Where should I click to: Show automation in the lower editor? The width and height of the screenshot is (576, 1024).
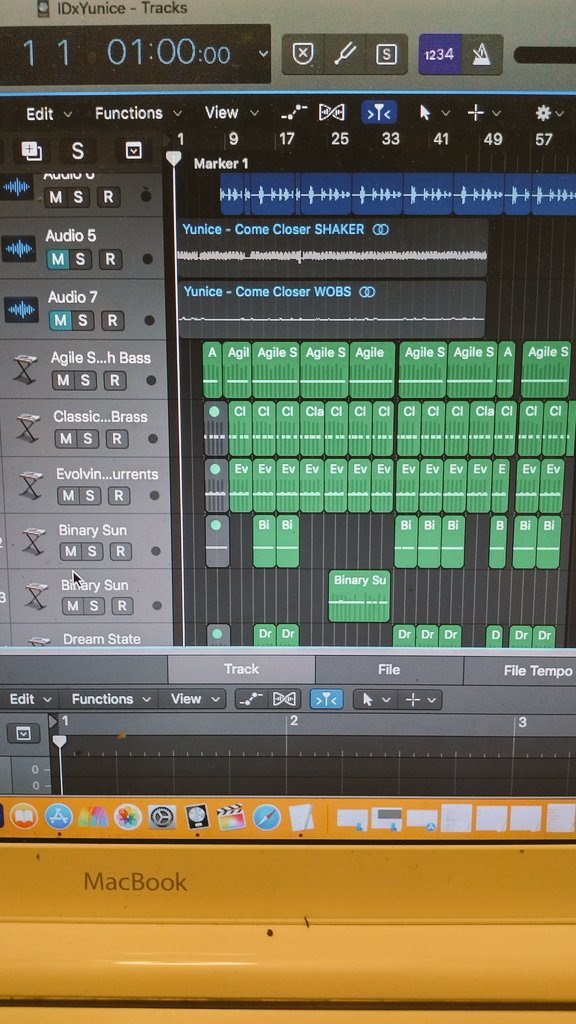pyautogui.click(x=251, y=699)
